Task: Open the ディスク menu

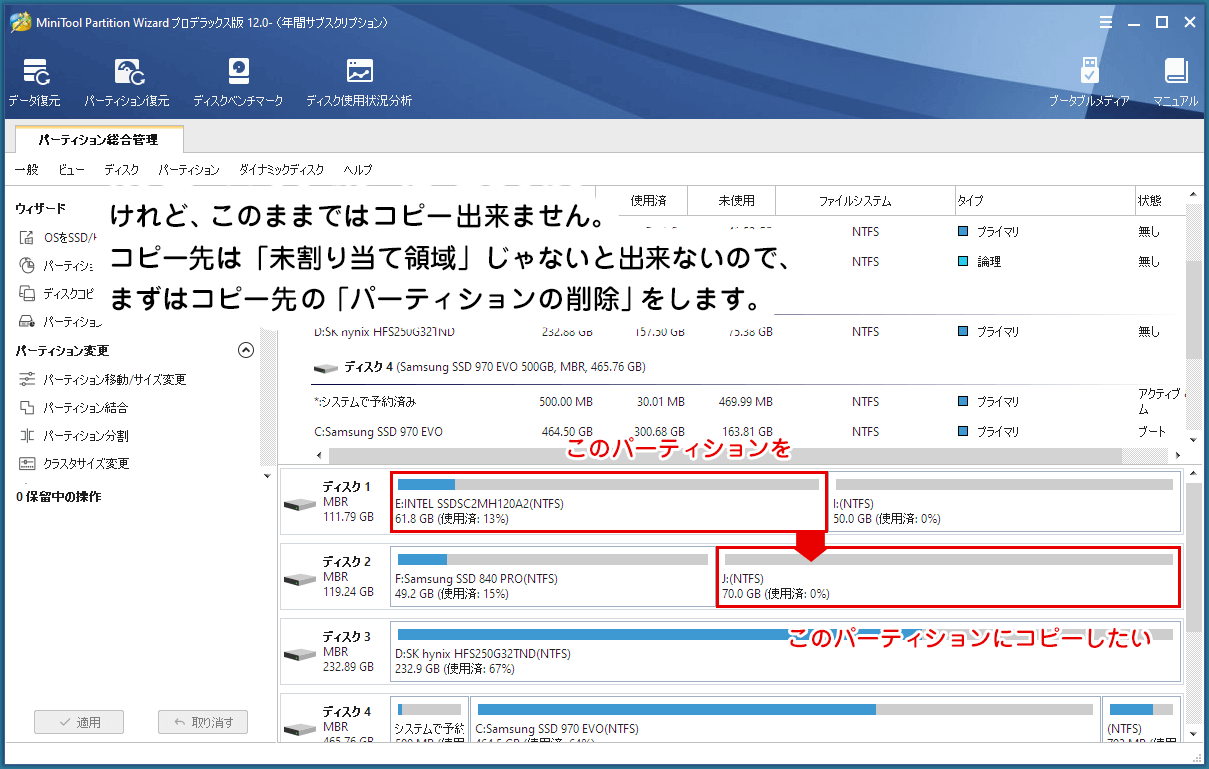Action: click(122, 170)
